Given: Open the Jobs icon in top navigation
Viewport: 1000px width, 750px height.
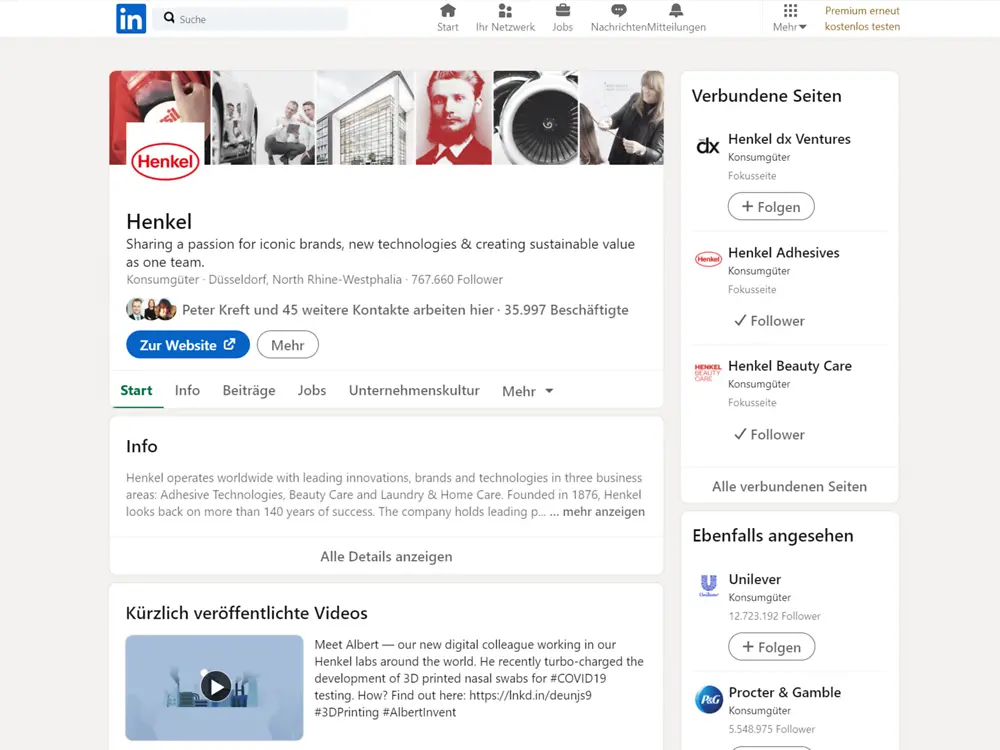Looking at the screenshot, I should (562, 12).
